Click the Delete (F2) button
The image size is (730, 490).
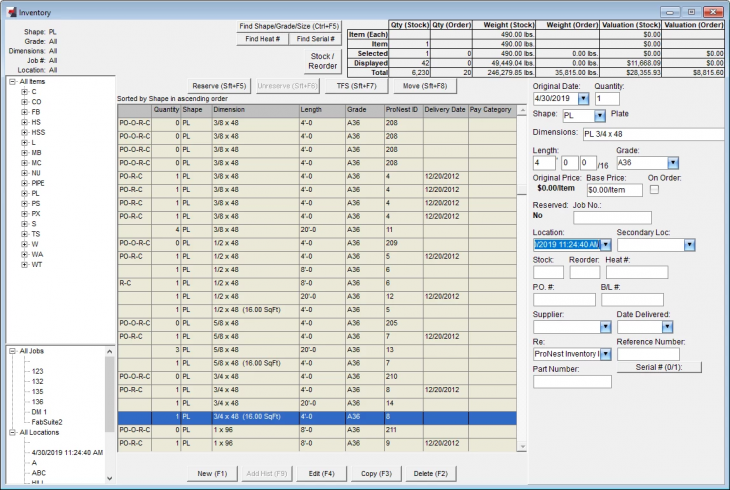pyautogui.click(x=431, y=474)
